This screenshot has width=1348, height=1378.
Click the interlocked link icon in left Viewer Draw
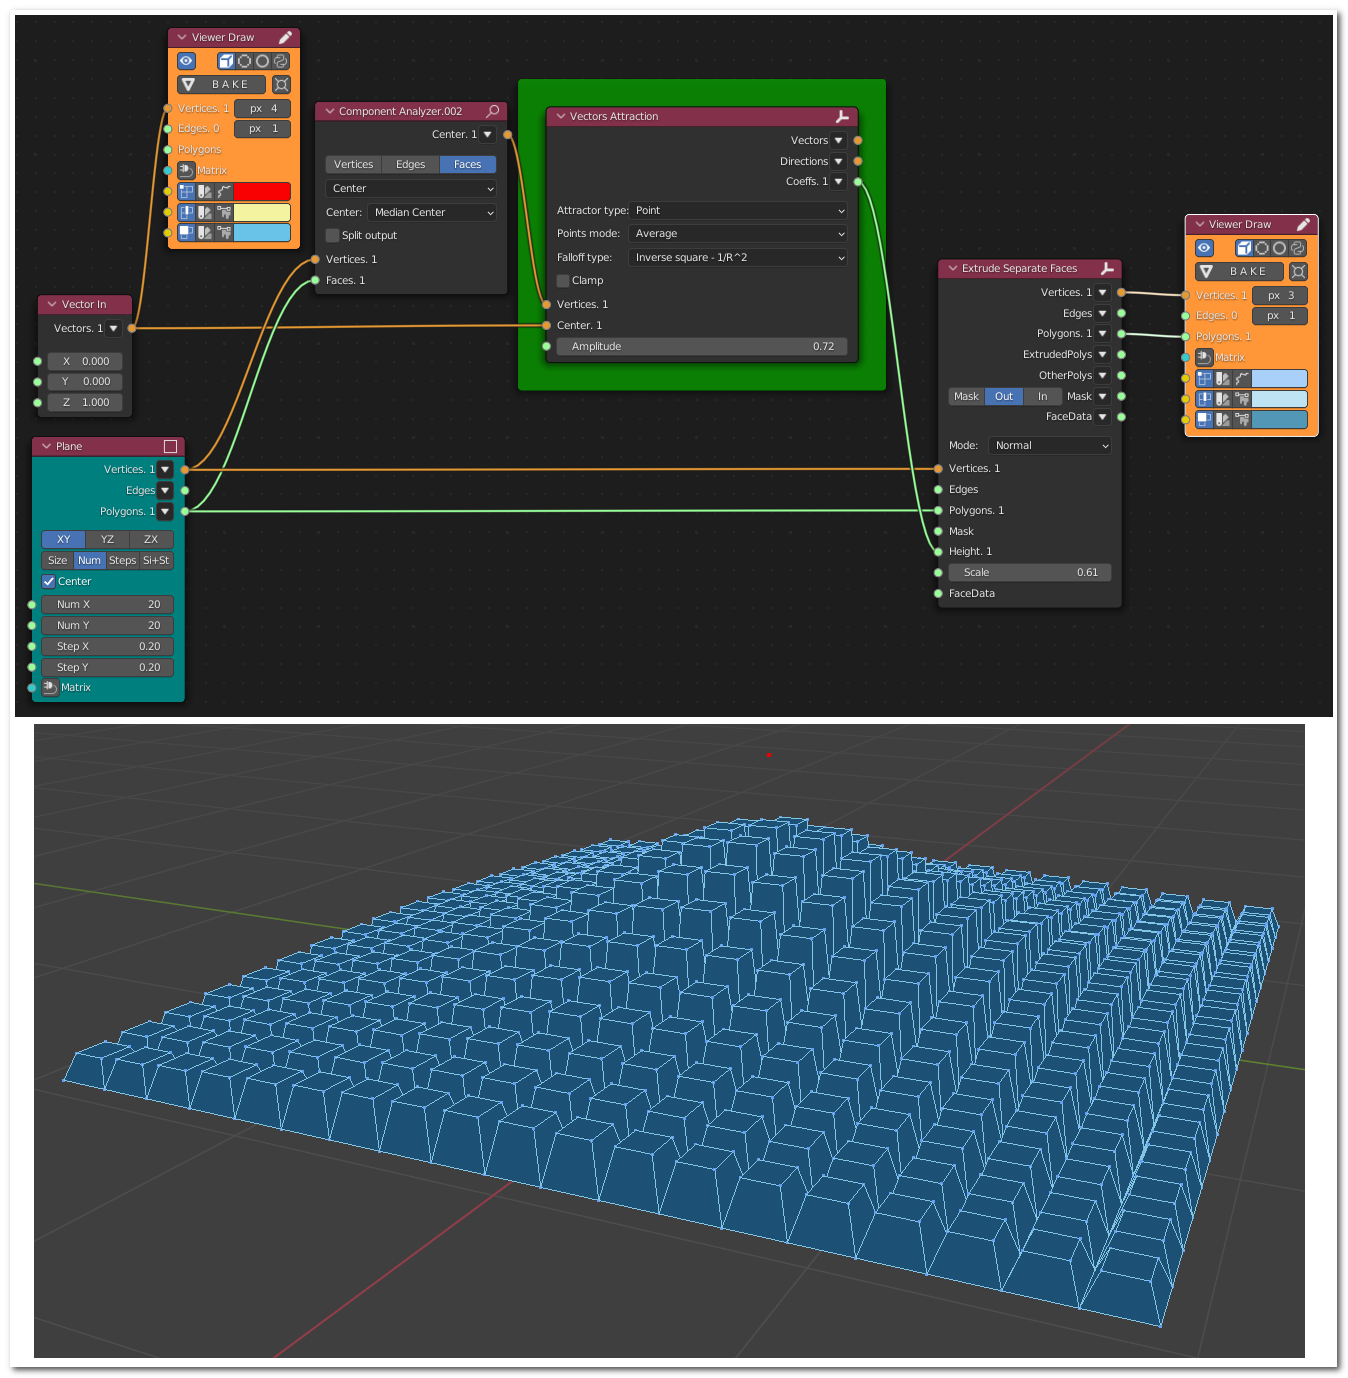(x=281, y=61)
